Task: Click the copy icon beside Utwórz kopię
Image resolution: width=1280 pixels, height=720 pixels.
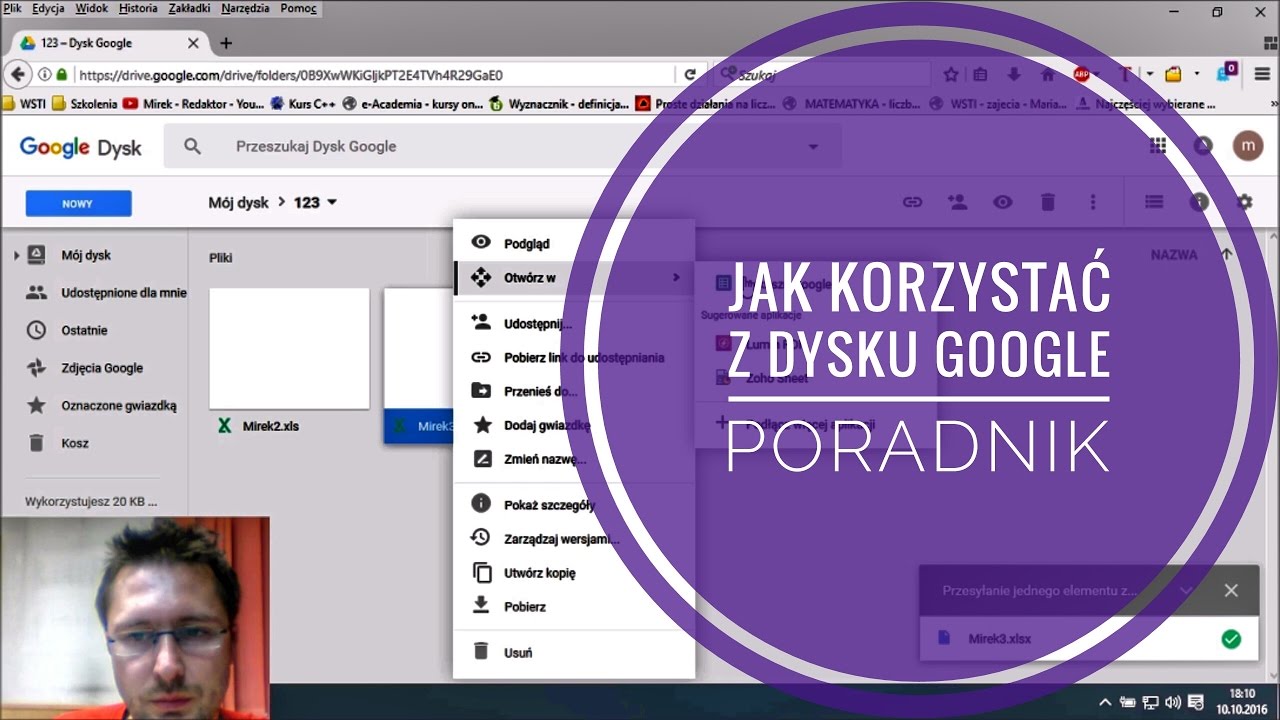Action: [x=482, y=573]
